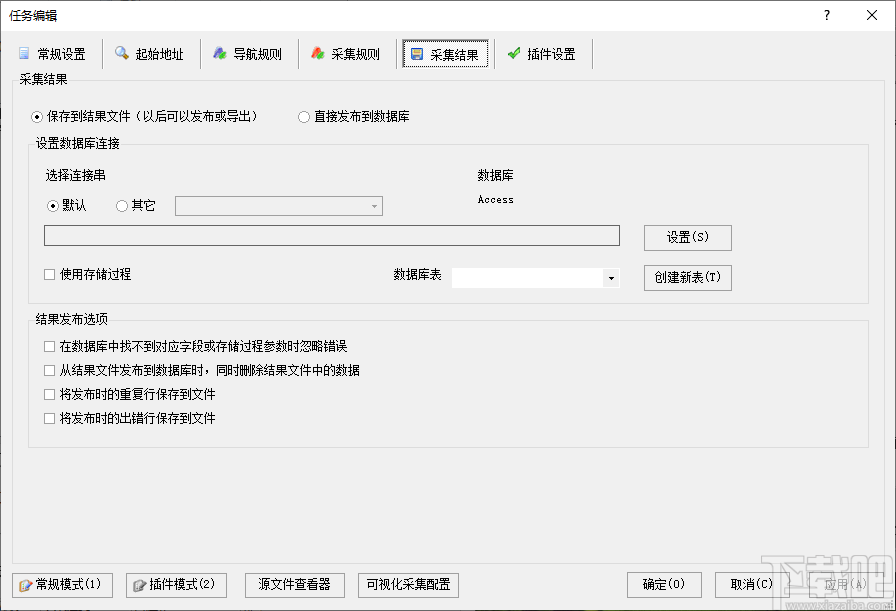Image resolution: width=896 pixels, height=611 pixels.
Task: Click 创建新表(T) to create table
Action: click(687, 277)
